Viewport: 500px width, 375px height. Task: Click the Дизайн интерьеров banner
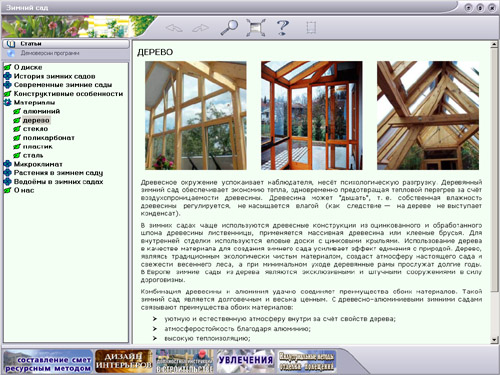[124, 361]
